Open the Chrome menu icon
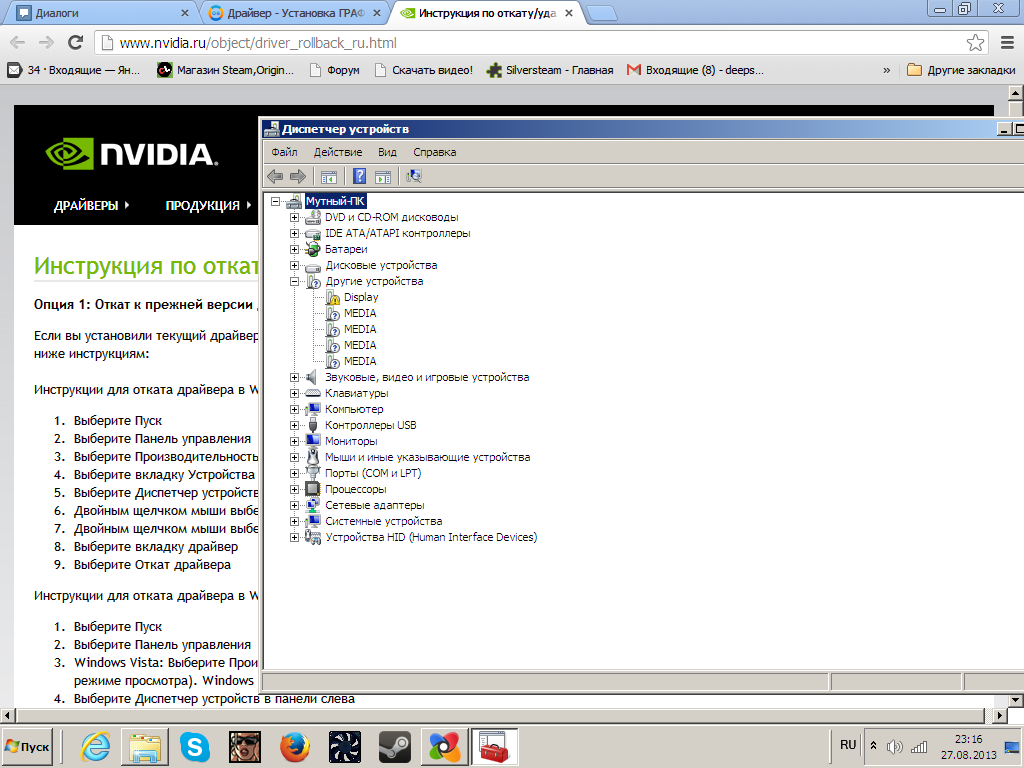 tap(1008, 43)
